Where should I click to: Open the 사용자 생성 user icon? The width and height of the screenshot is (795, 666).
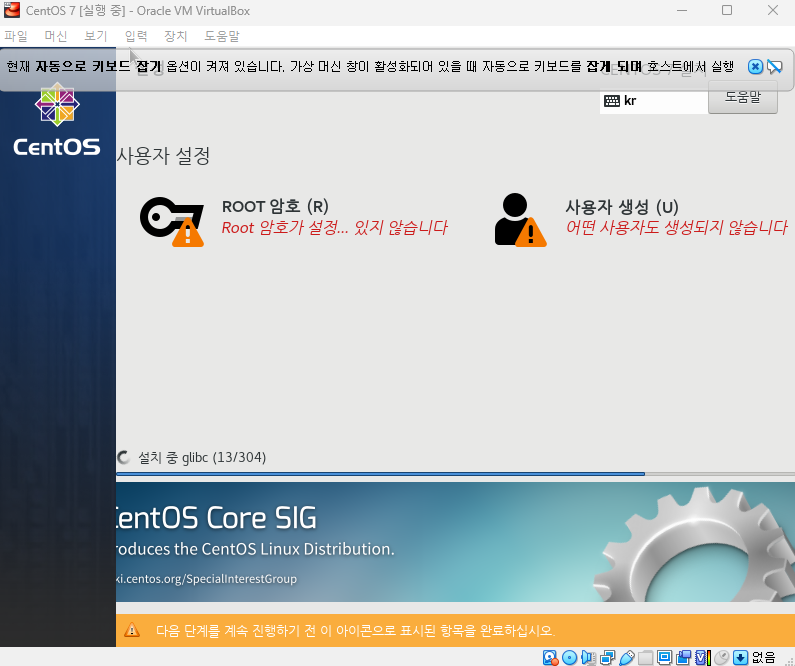(x=520, y=220)
